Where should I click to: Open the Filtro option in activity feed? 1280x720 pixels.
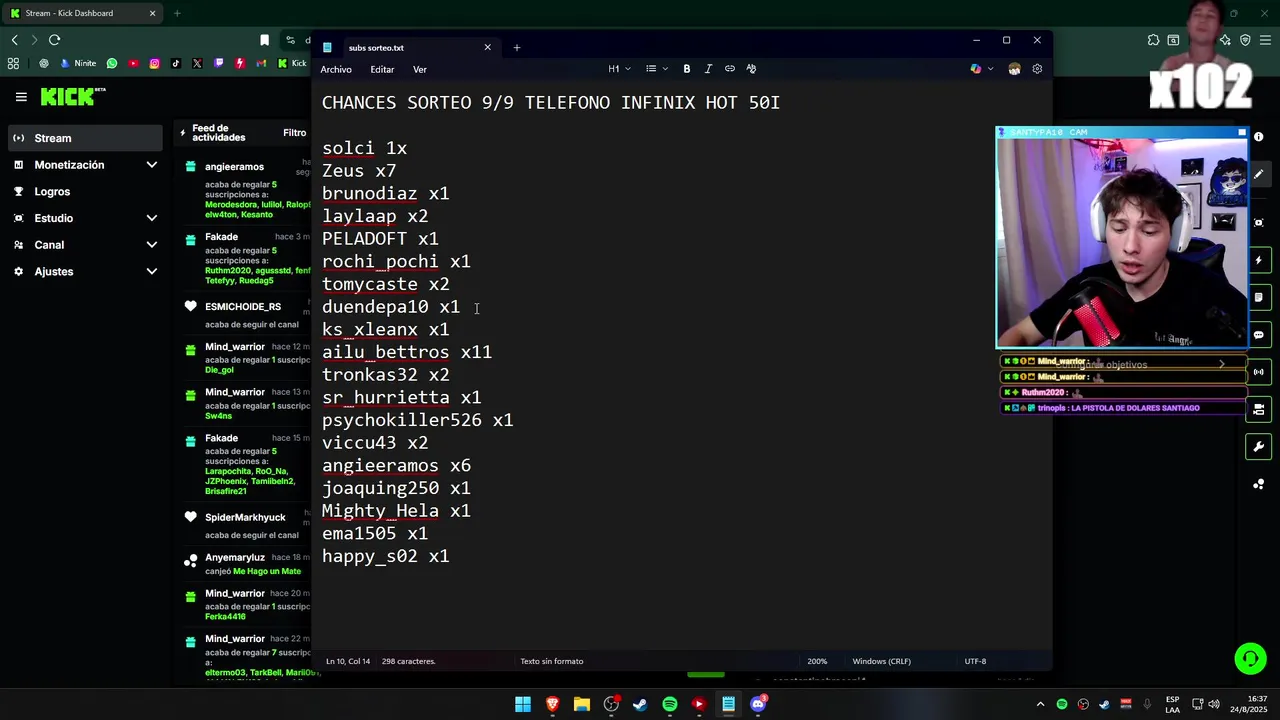[x=294, y=132]
